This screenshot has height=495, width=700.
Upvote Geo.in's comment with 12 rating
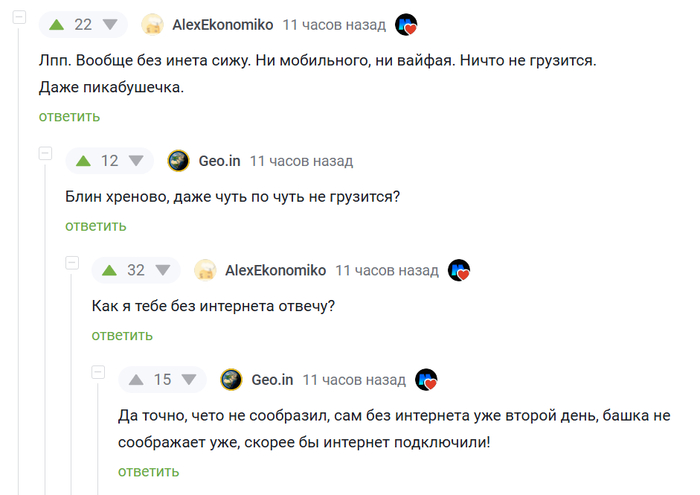click(x=83, y=161)
